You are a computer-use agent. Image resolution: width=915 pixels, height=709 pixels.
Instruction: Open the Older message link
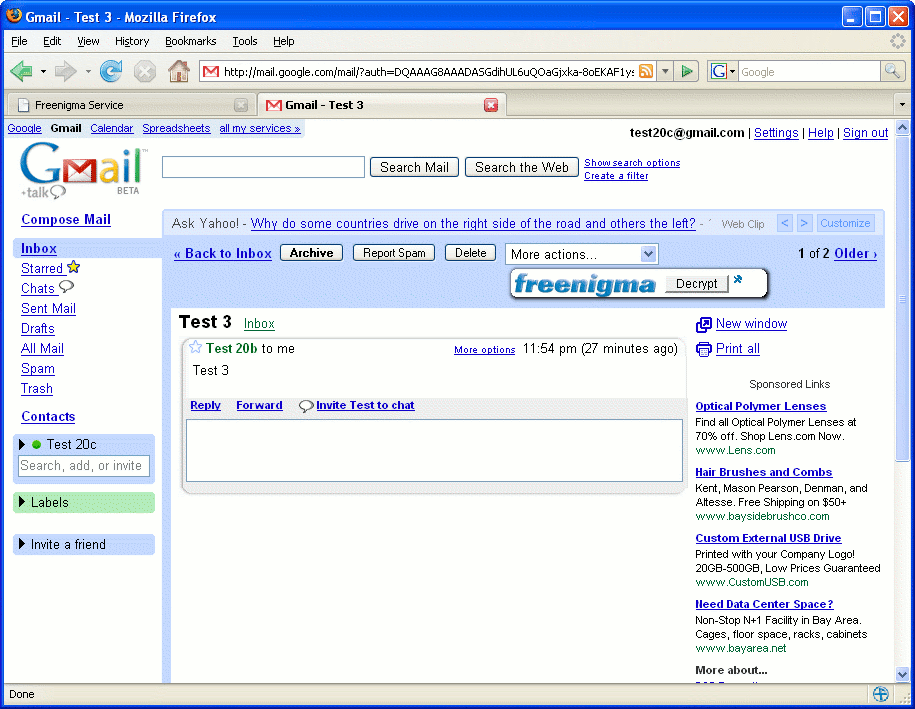[855, 254]
